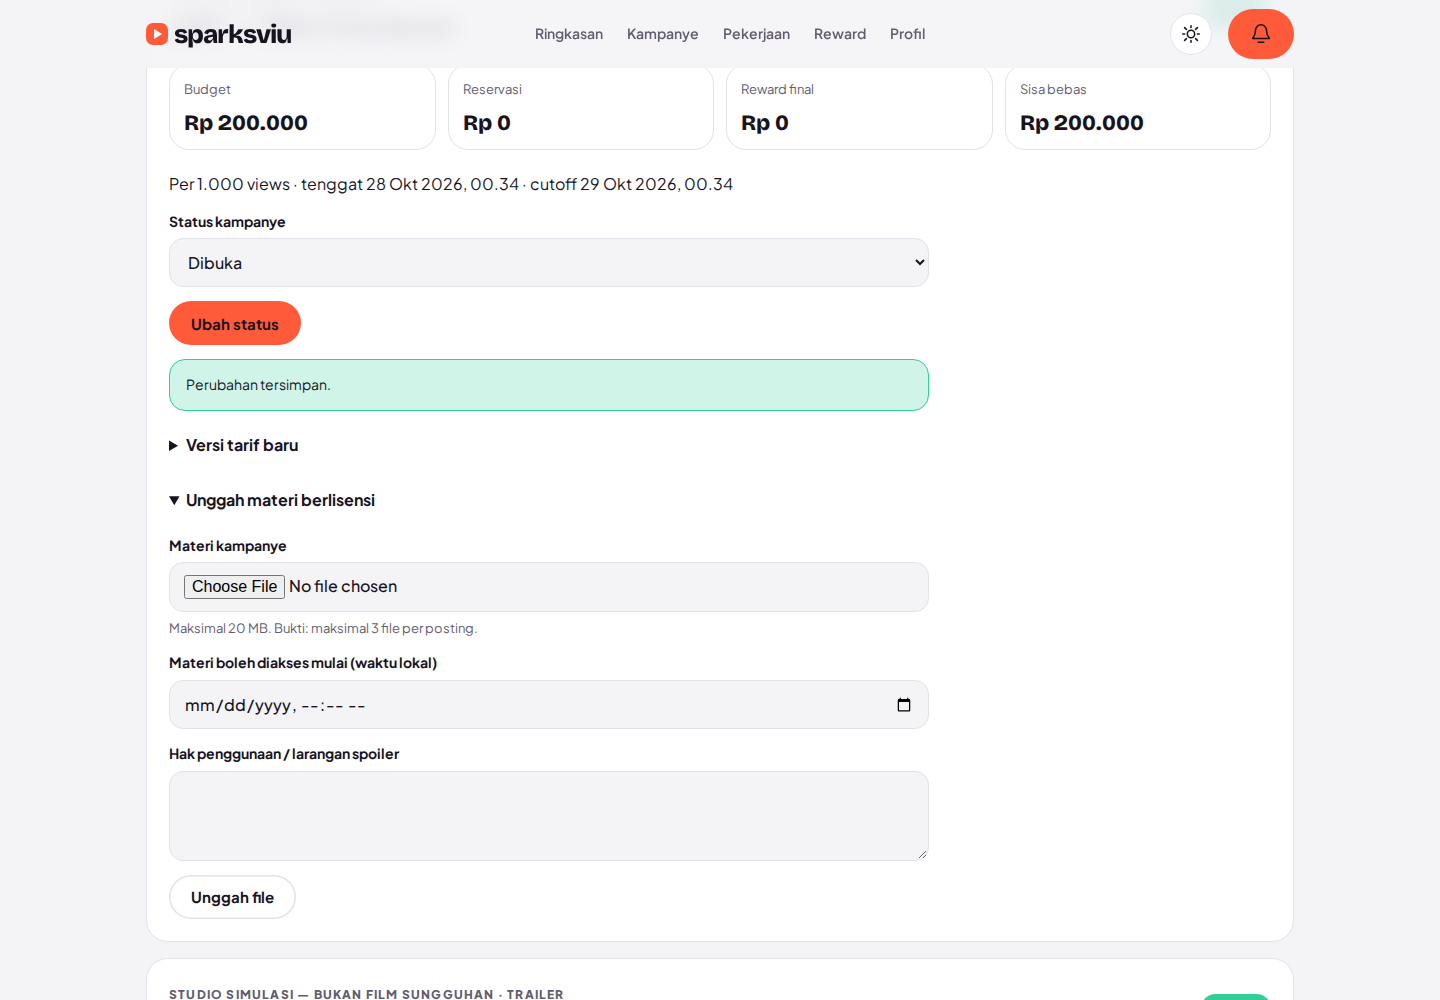Go to Profil in the navigation
This screenshot has width=1440, height=1000.
coord(908,34)
